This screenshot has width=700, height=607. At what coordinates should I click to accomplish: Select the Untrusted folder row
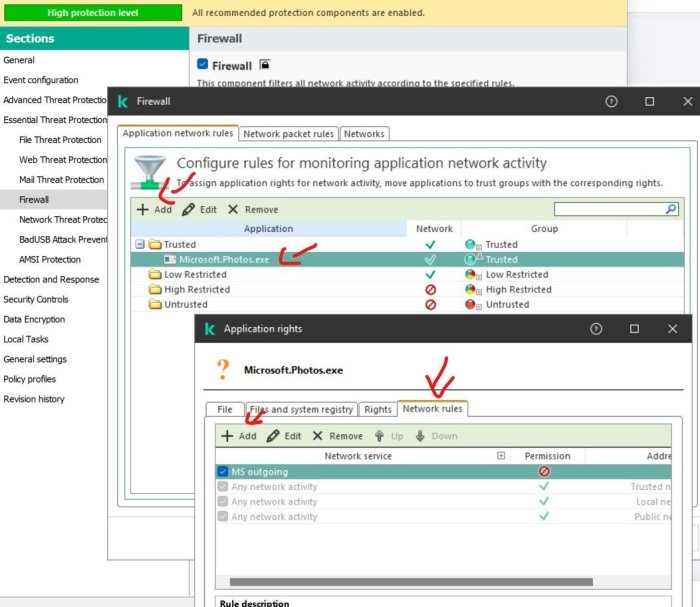[407, 304]
